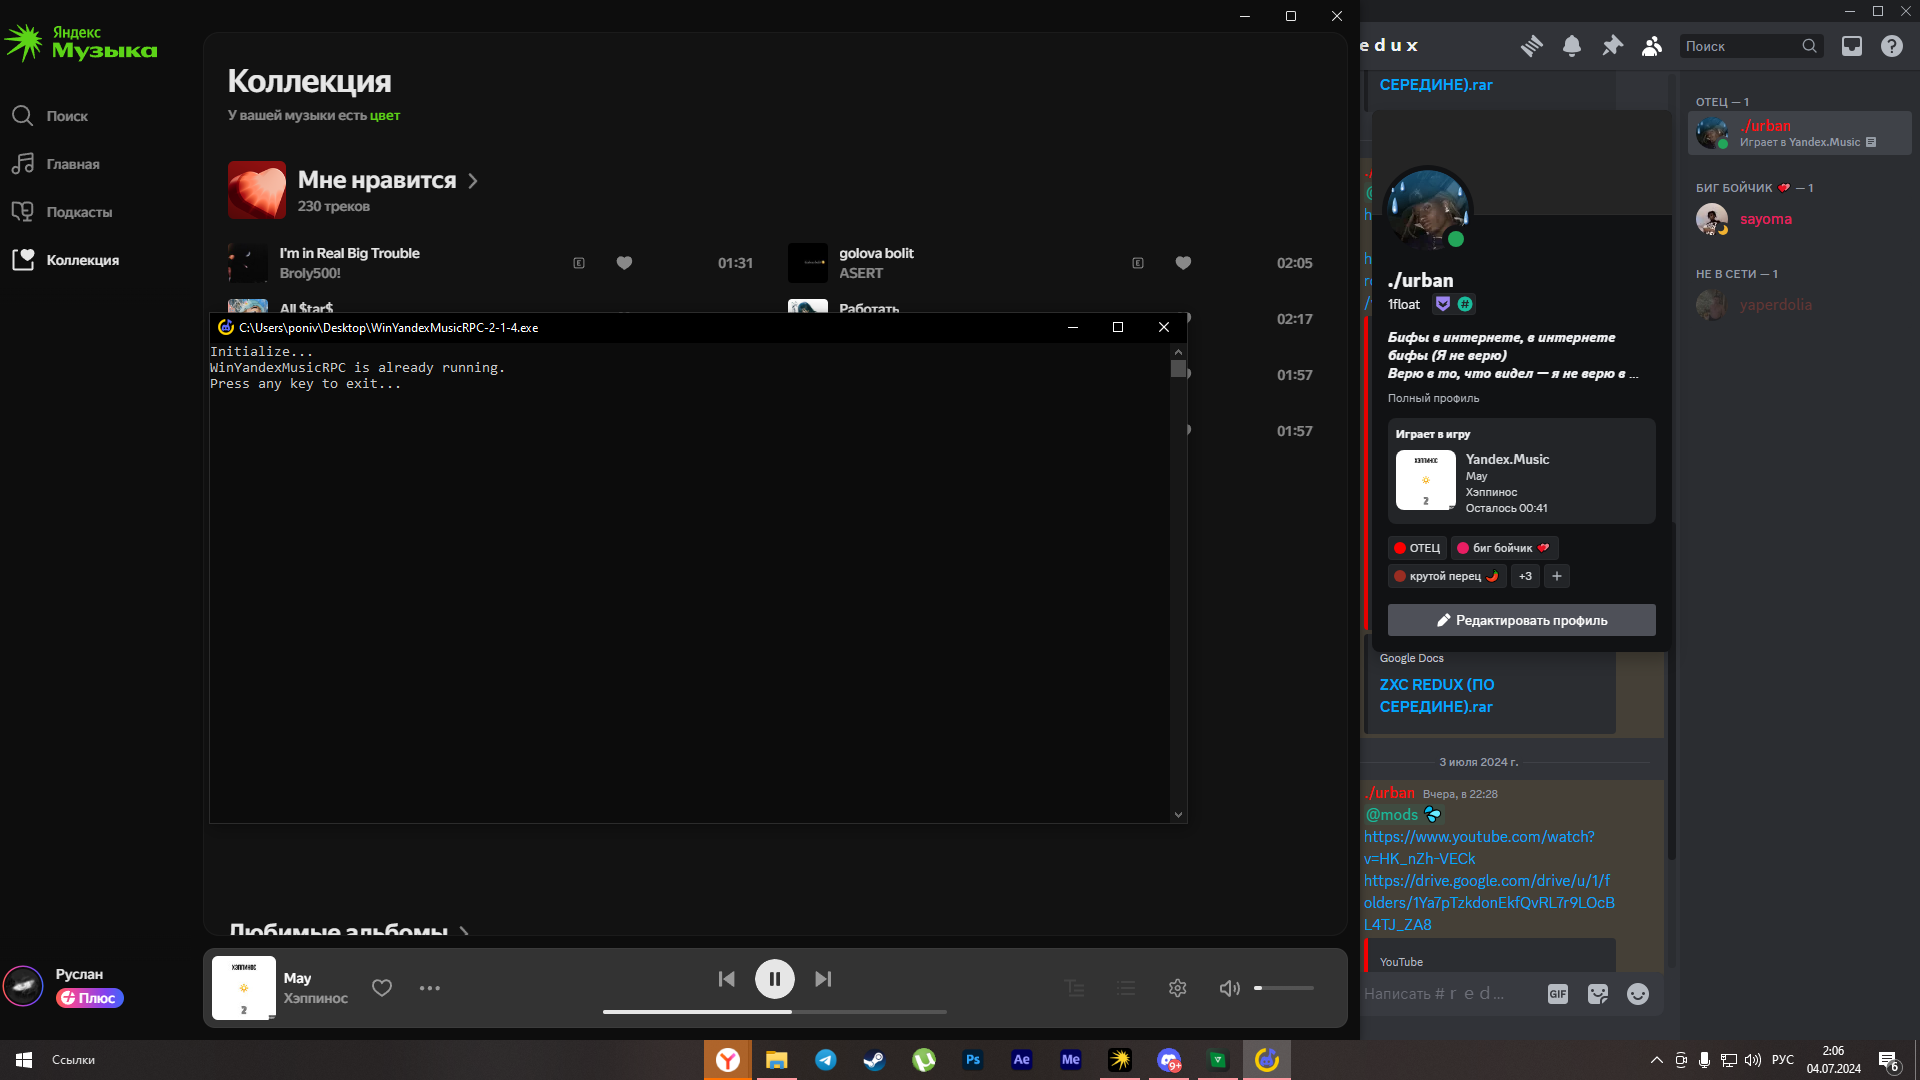Open player settings gear
Viewport: 1920px width, 1080px height.
1178,988
